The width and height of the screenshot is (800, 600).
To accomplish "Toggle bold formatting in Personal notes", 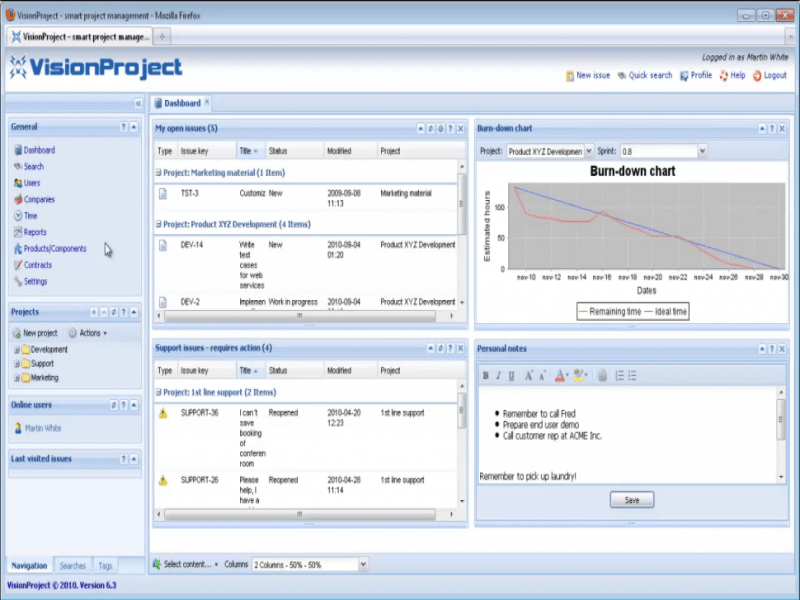I will [x=486, y=376].
